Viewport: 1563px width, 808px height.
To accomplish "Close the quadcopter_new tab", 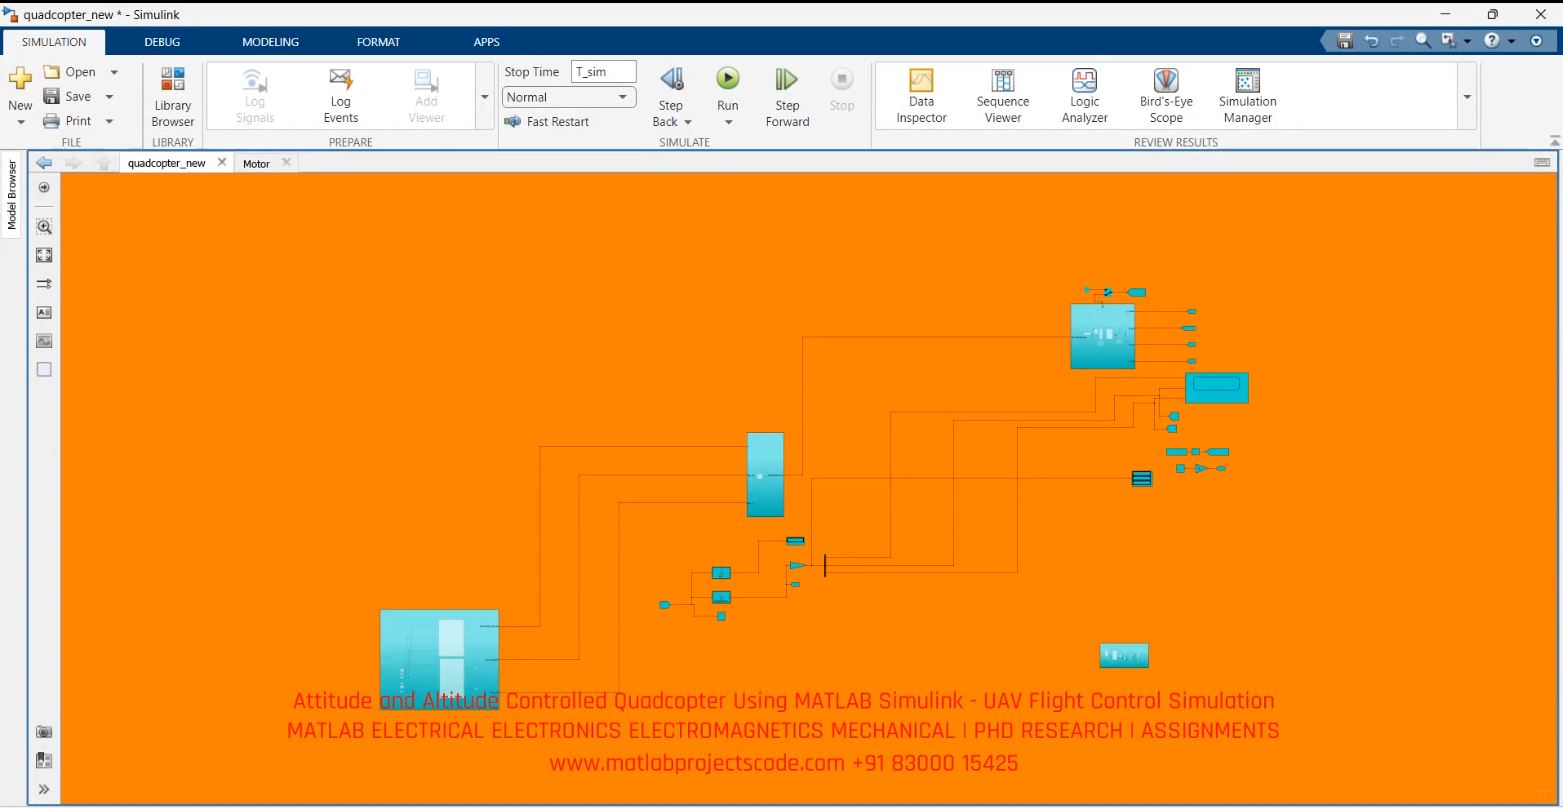I will click(222, 162).
